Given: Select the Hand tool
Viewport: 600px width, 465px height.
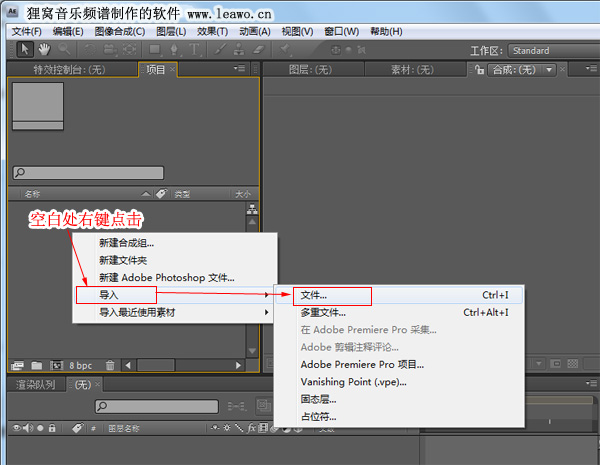Looking at the screenshot, I should point(44,49).
